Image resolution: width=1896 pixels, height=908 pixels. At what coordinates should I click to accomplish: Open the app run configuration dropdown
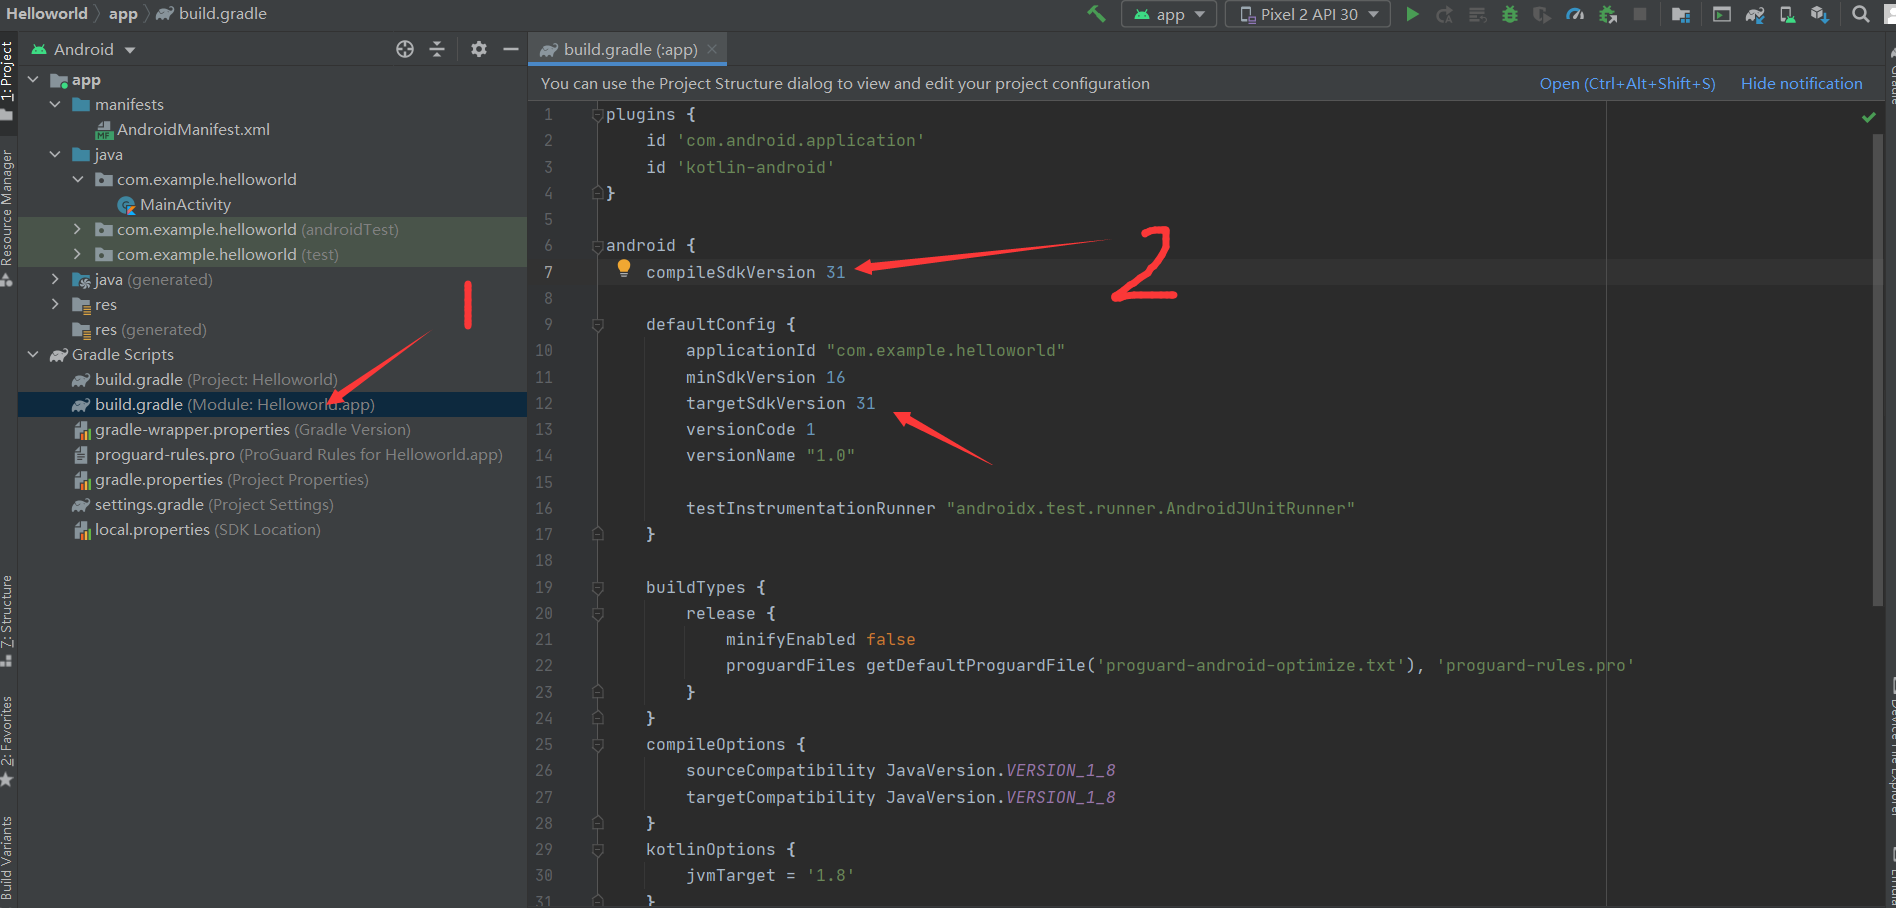(x=1168, y=14)
